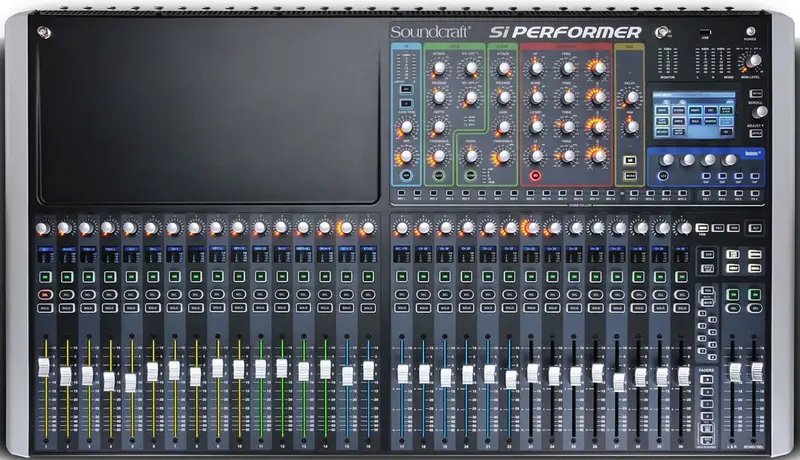Click the SCROLL knob beside the touchscreen
Screen dimensions: 800x460
click(x=759, y=112)
